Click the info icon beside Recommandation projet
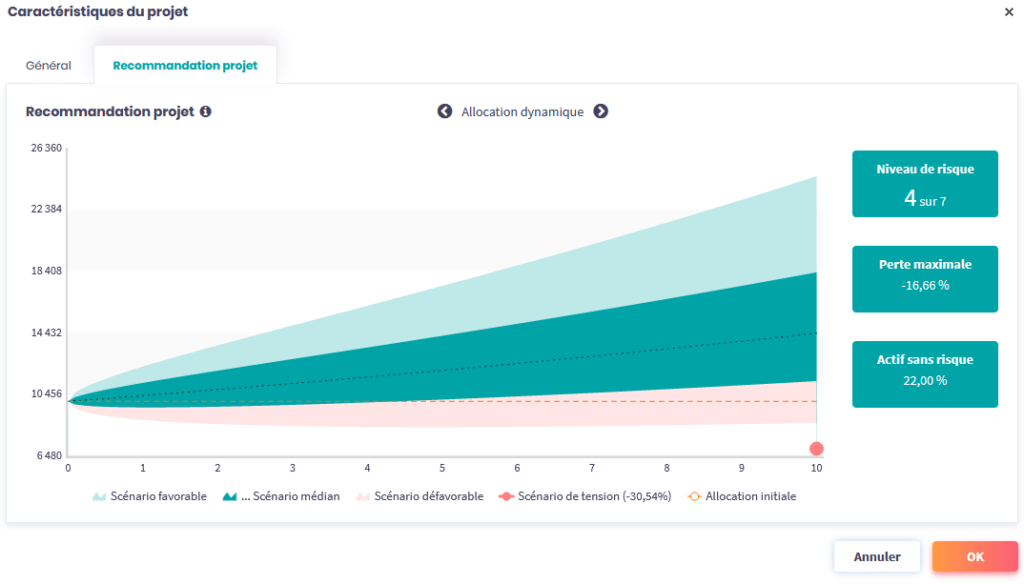Screen dimensions: 1024x584 (x=205, y=112)
